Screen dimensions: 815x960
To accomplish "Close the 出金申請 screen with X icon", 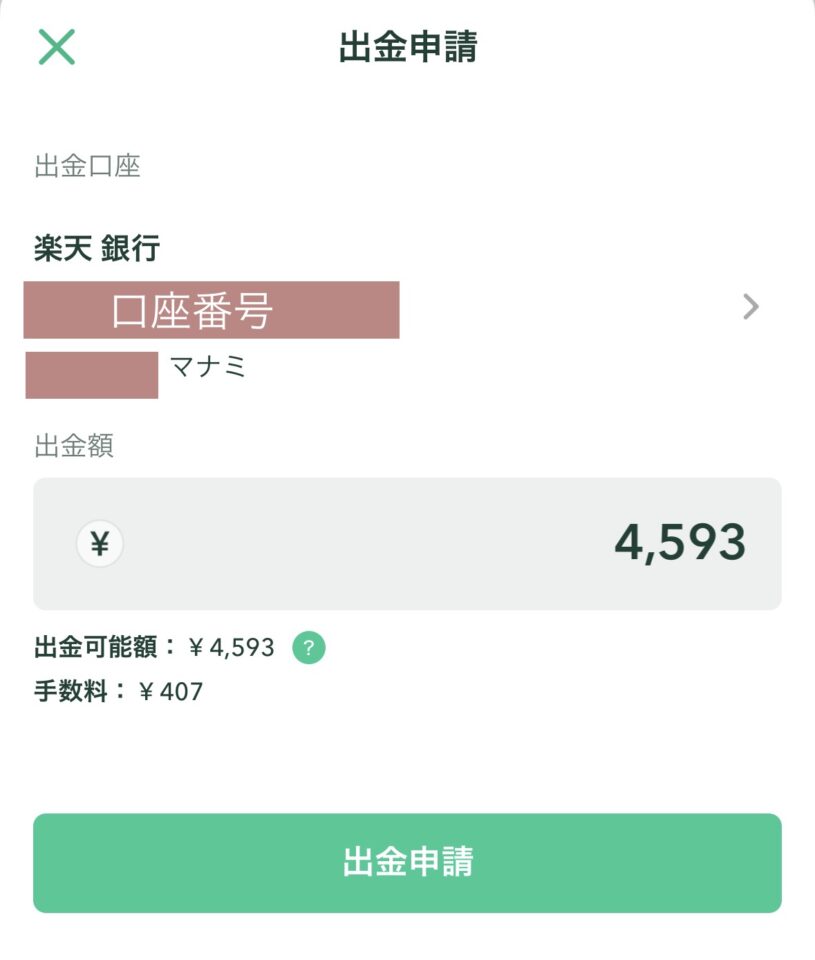I will tap(56, 47).
